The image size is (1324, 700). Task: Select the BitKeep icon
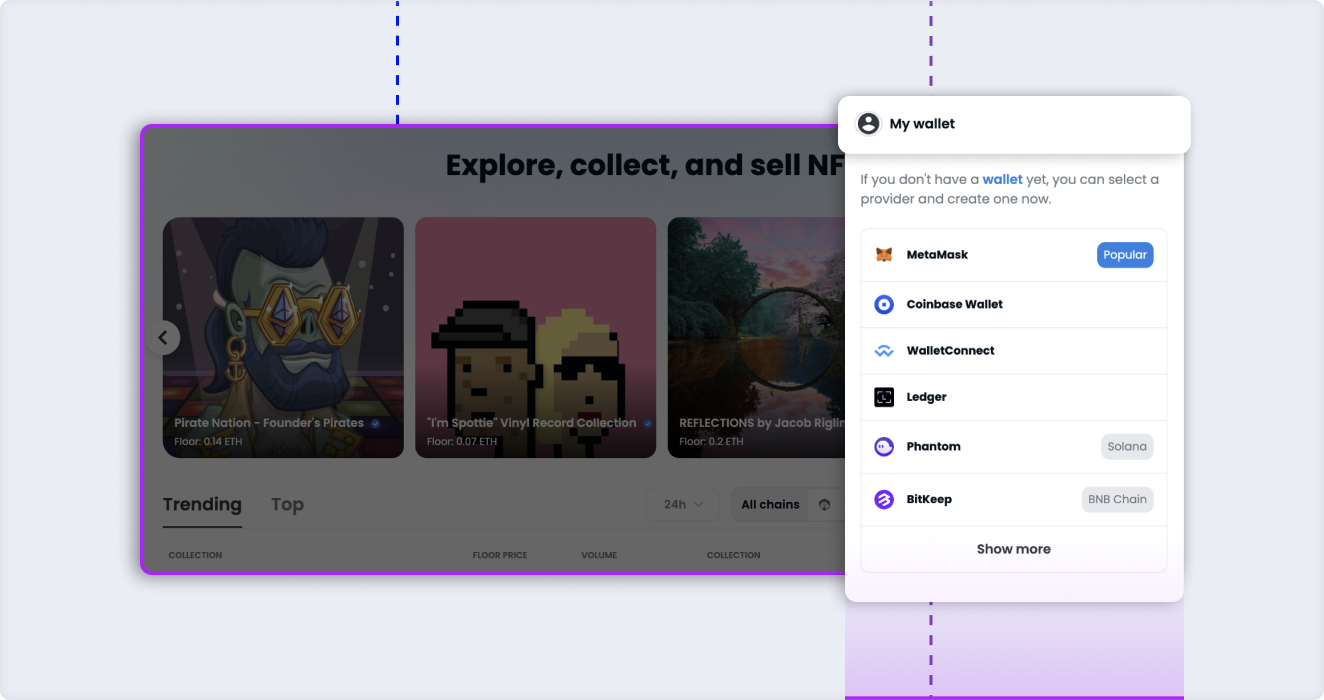pos(884,499)
